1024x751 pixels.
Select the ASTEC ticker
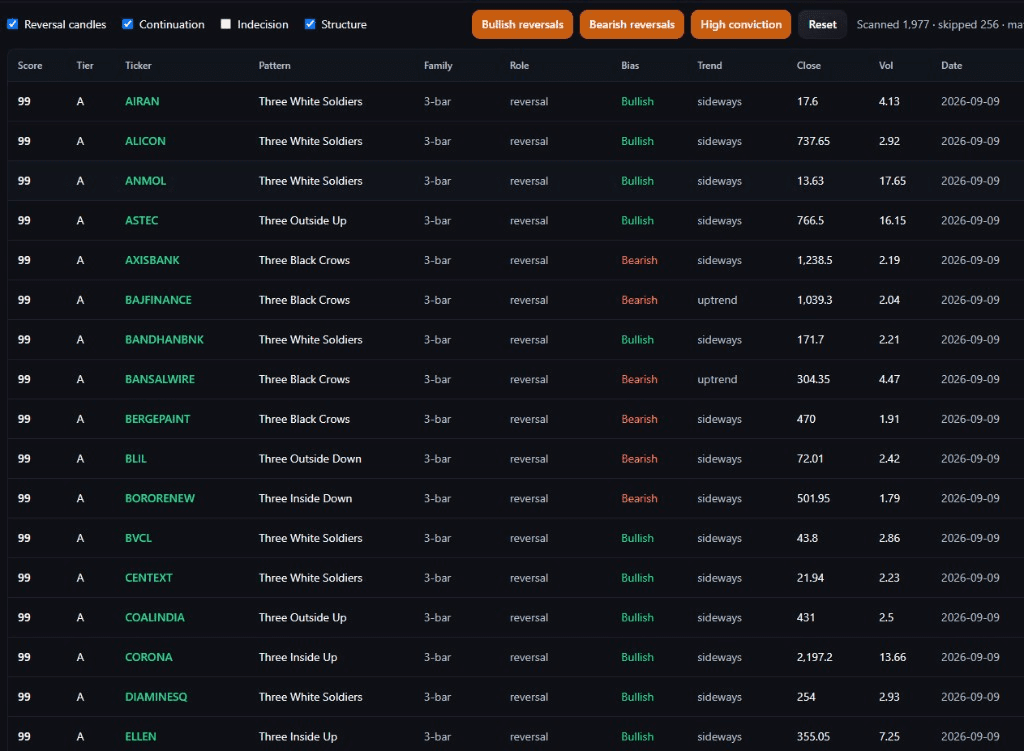(x=141, y=221)
